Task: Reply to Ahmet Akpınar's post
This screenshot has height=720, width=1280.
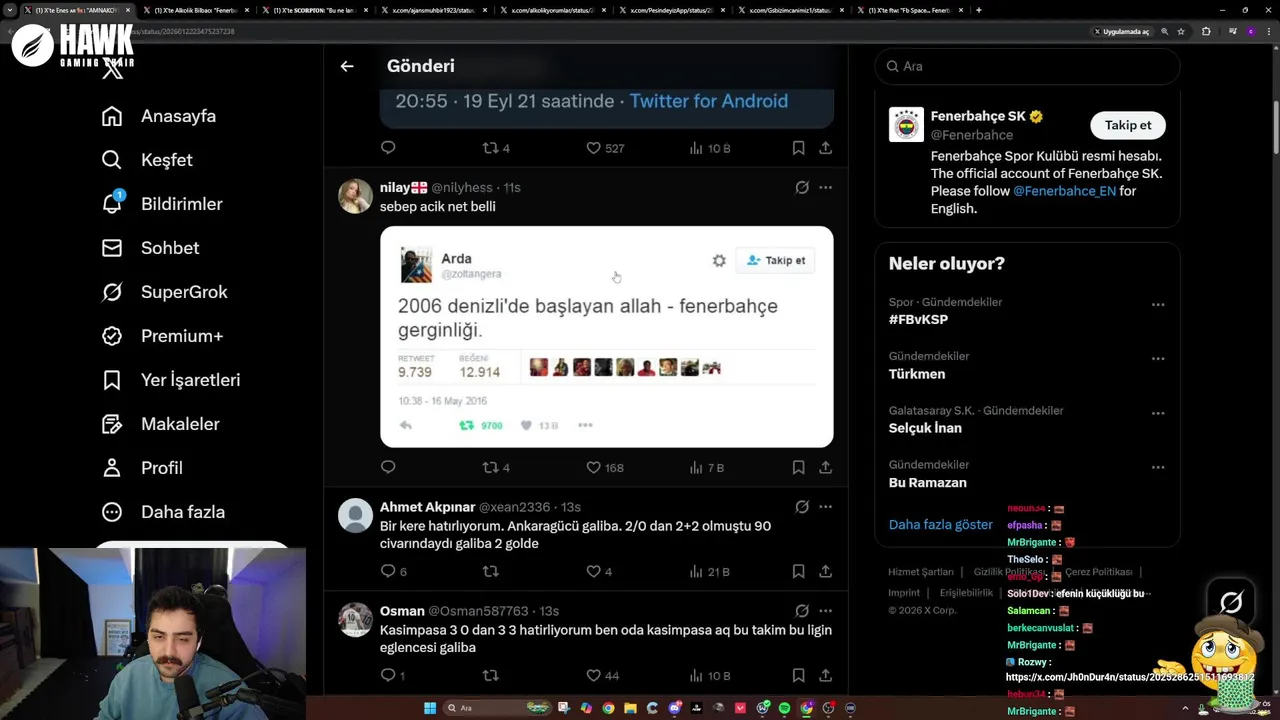Action: click(393, 571)
